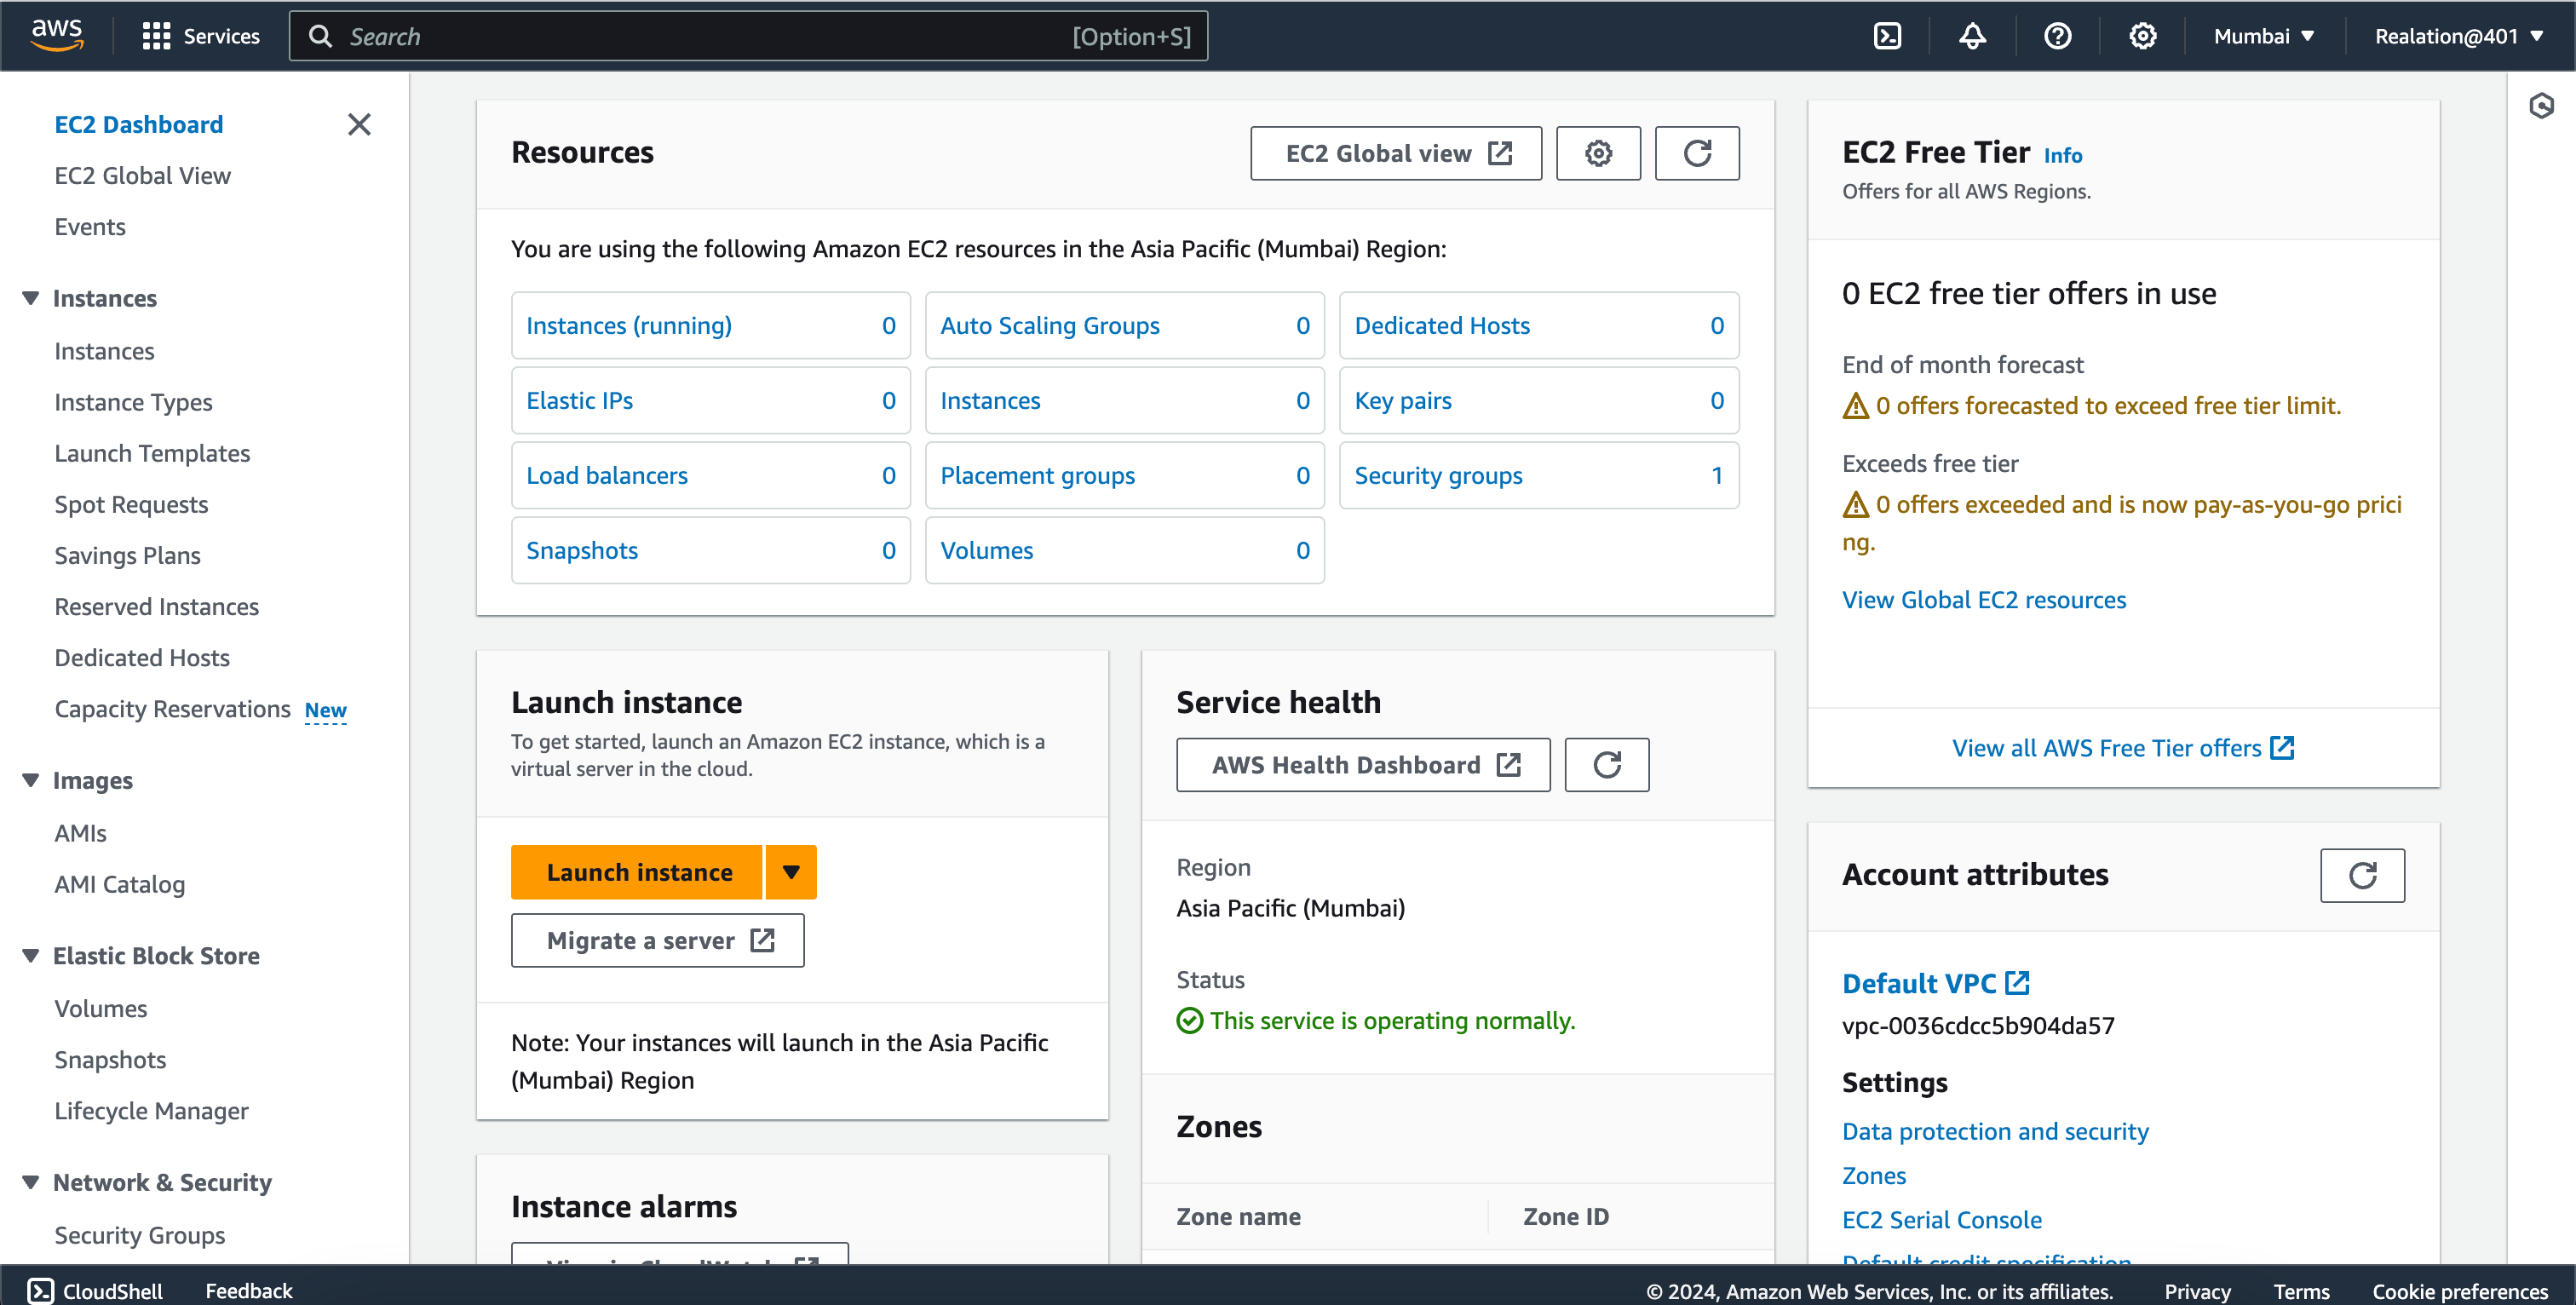The height and width of the screenshot is (1305, 2576).
Task: Open CloudShell from the top bar icon
Action: tap(1887, 36)
